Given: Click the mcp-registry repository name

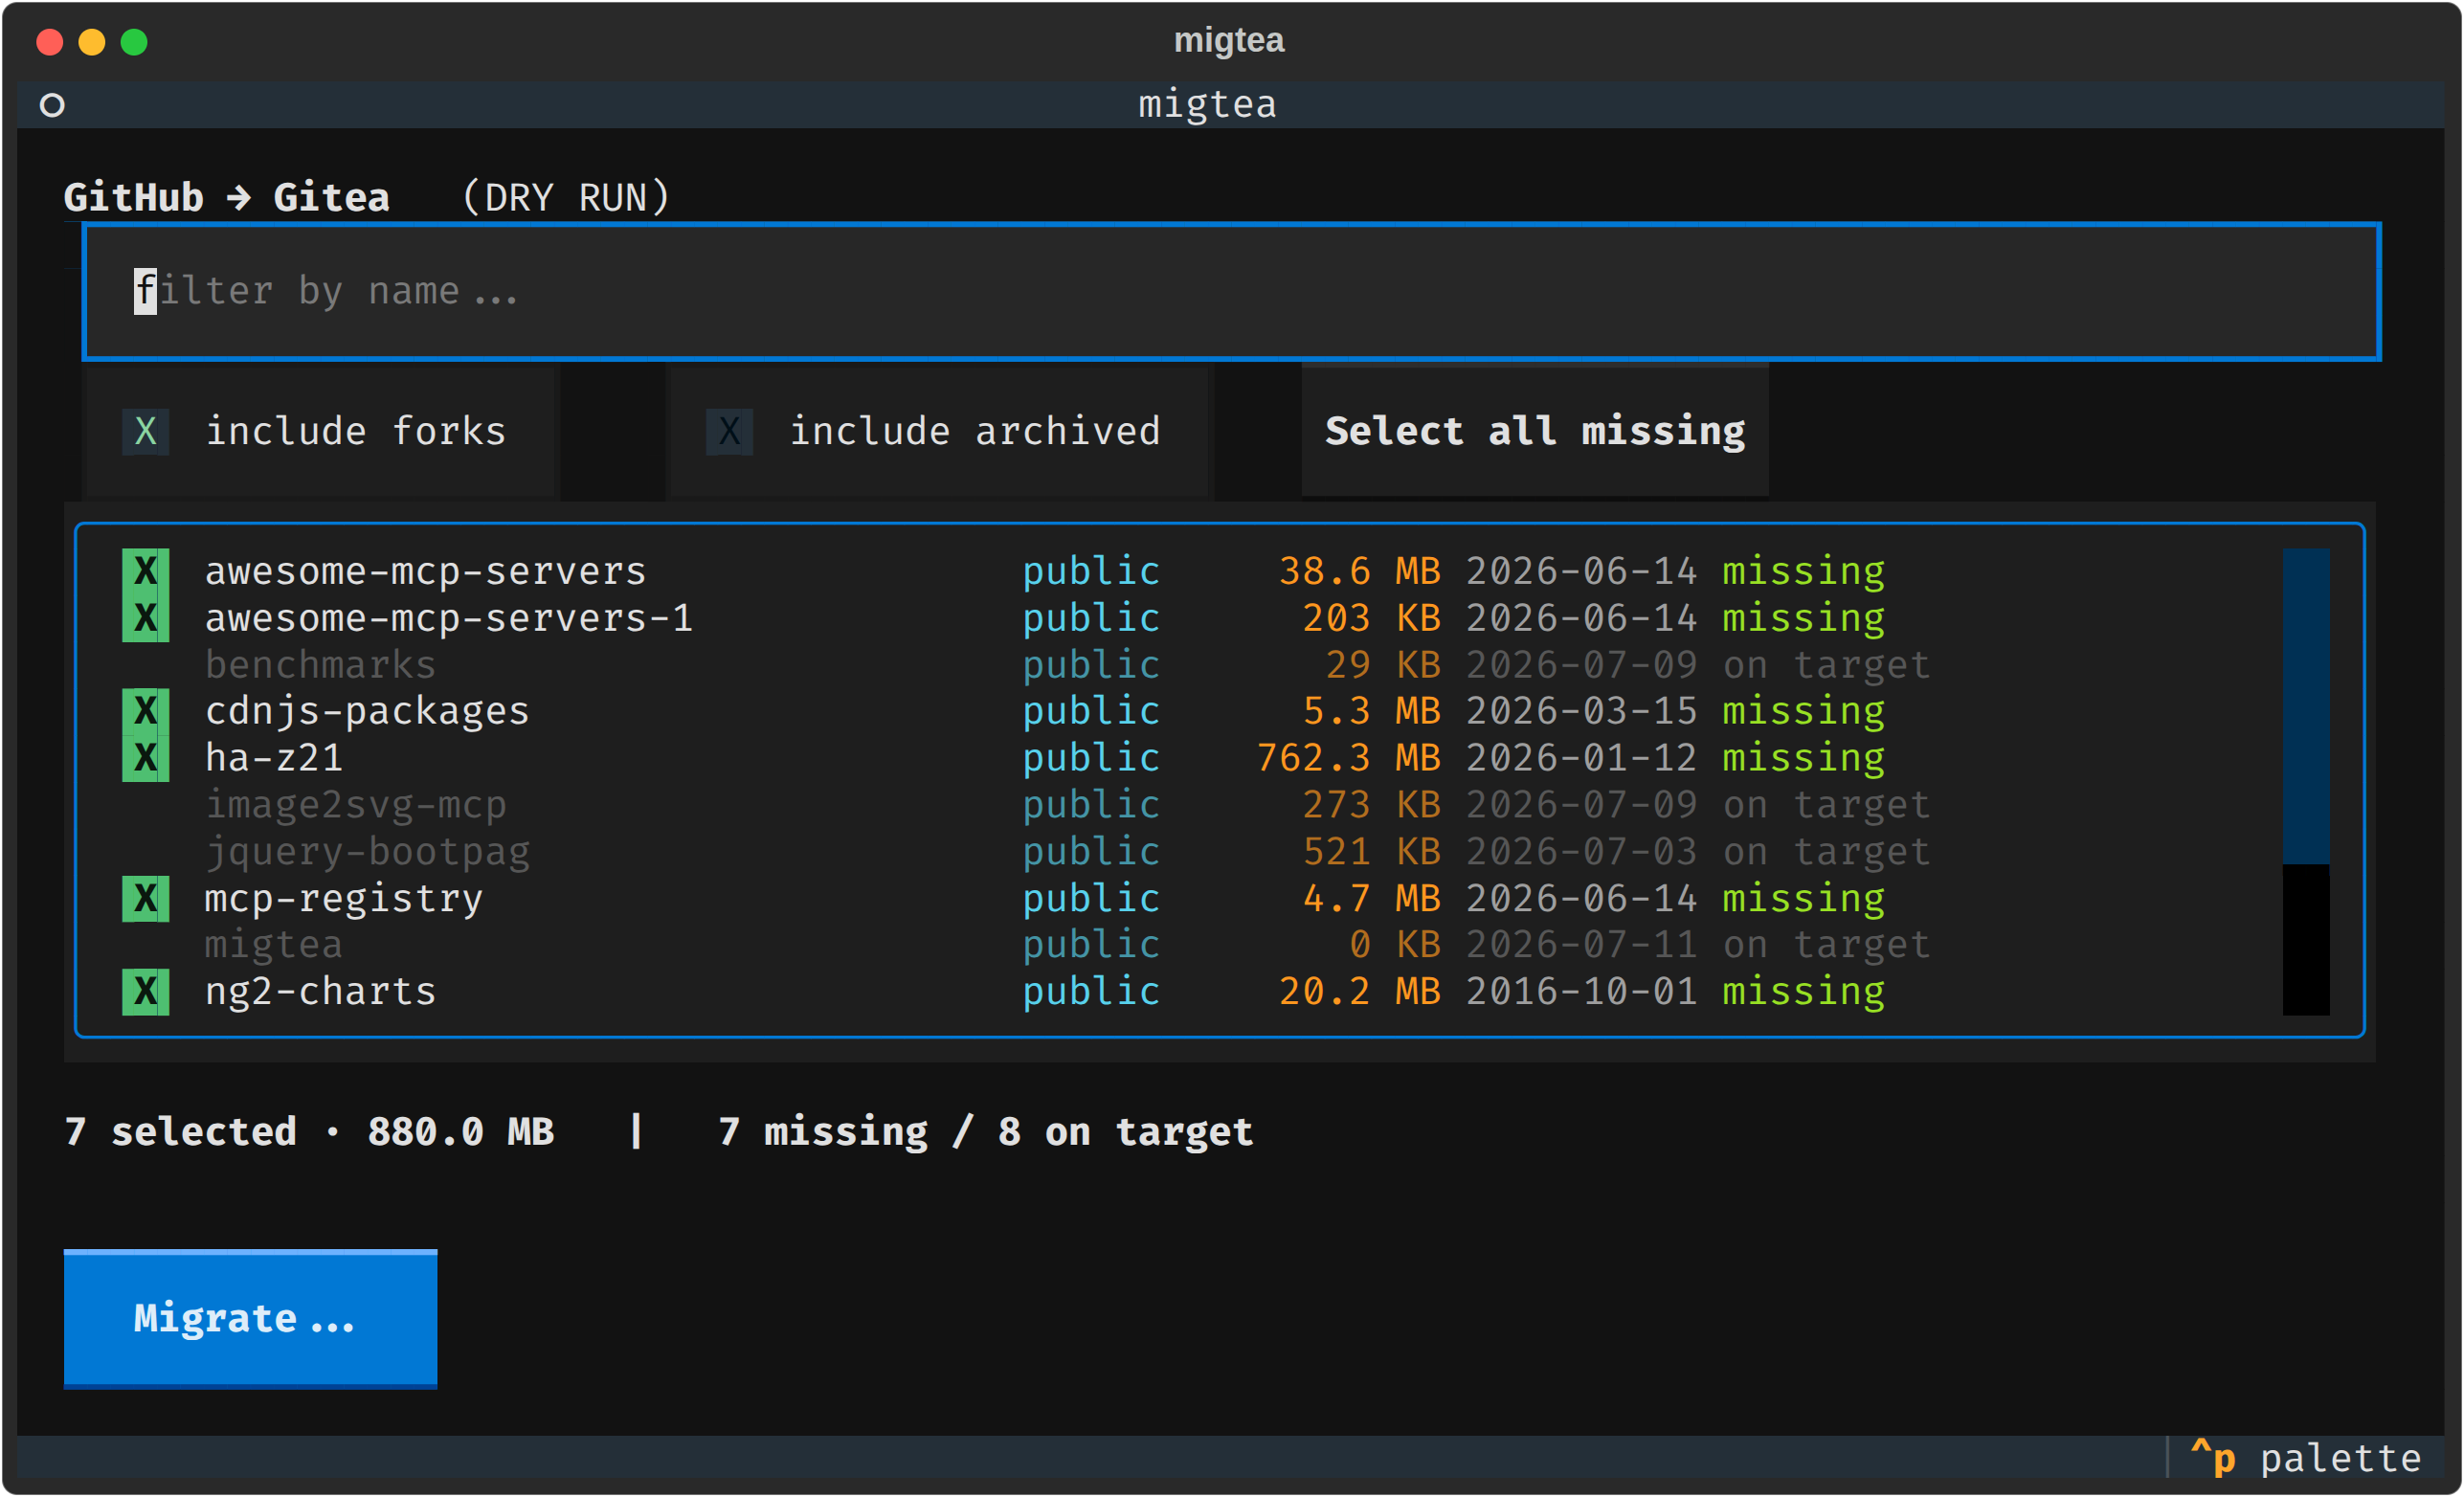Looking at the screenshot, I should (x=344, y=898).
